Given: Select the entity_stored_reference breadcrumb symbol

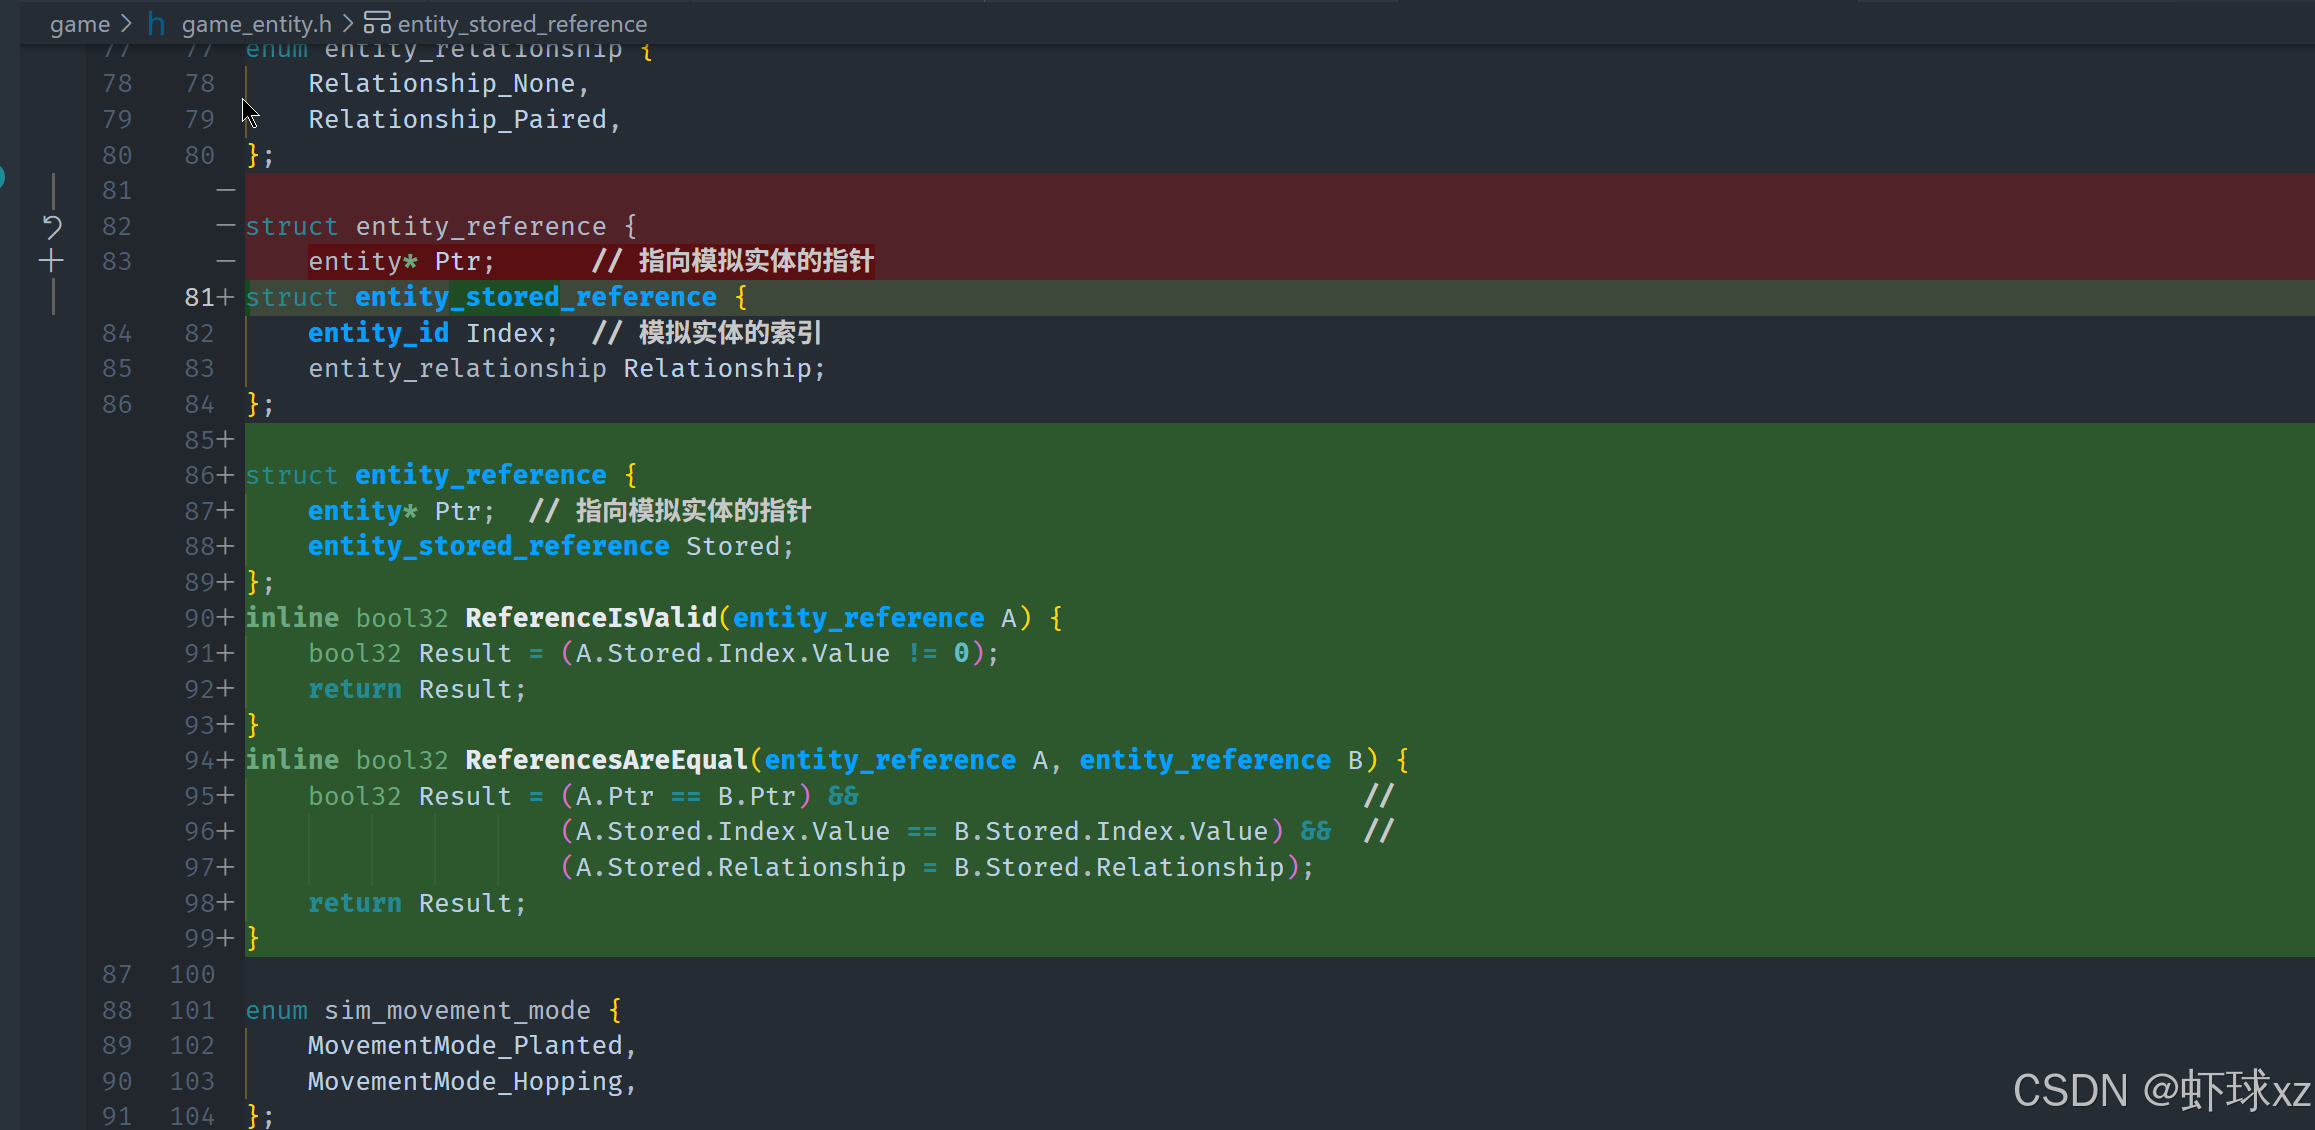Looking at the screenshot, I should coord(521,23).
